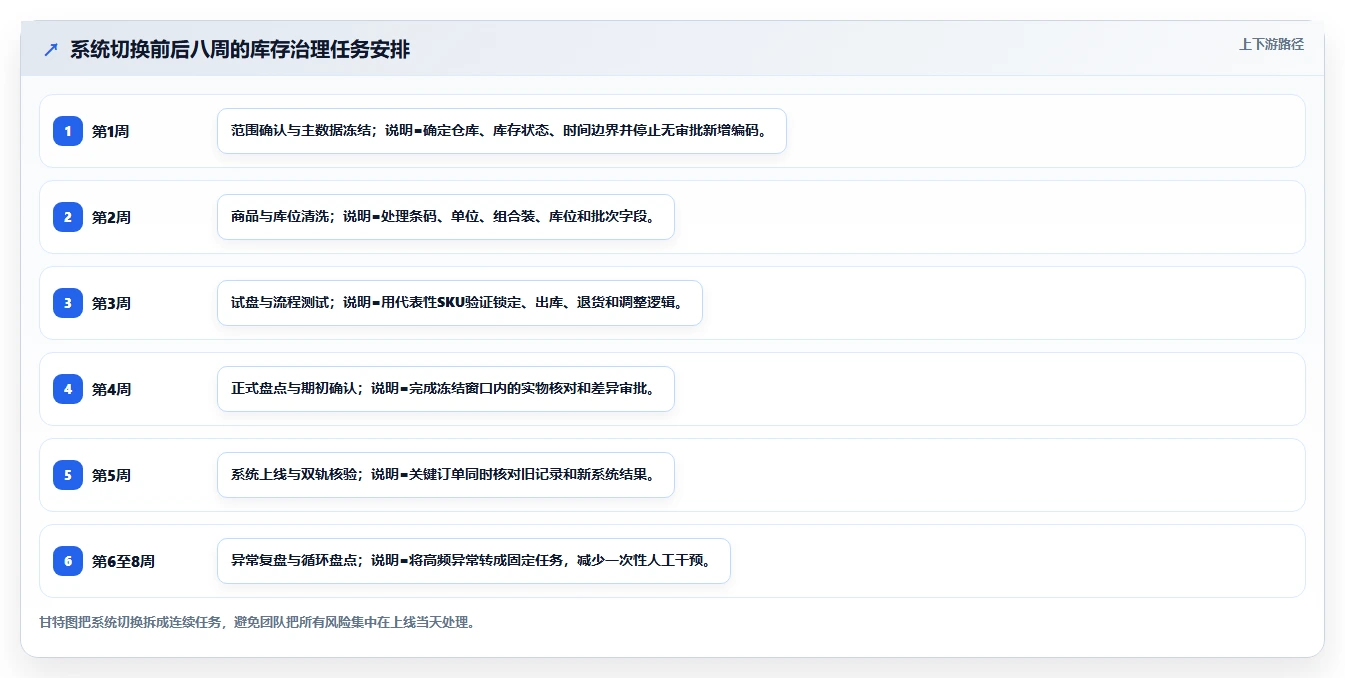
Task: Click the 第2周 label
Action: [111, 217]
